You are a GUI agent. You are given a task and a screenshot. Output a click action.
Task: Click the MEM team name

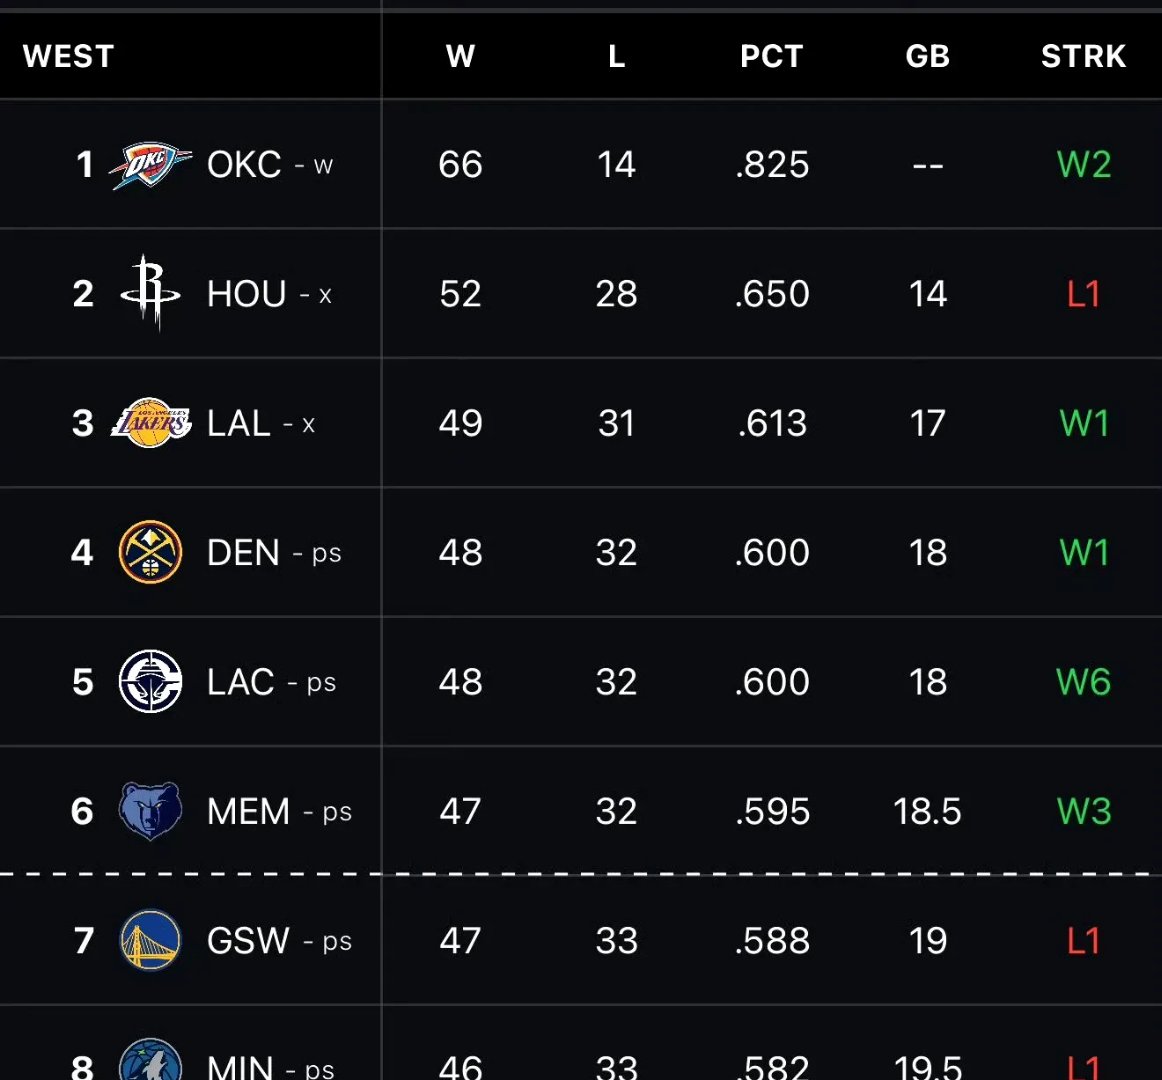point(248,811)
